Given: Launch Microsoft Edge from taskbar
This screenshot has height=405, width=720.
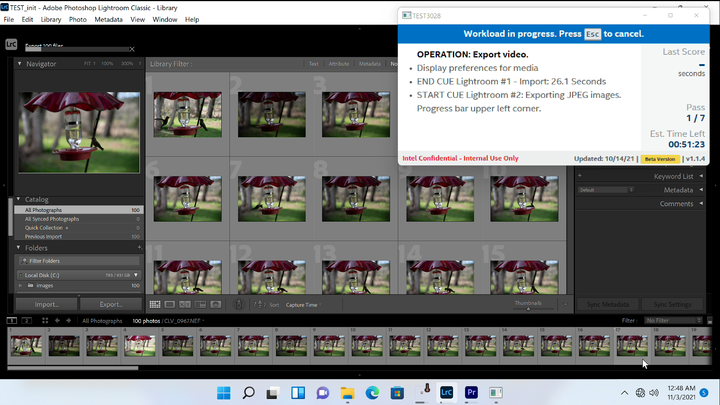Looking at the screenshot, I should point(372,393).
